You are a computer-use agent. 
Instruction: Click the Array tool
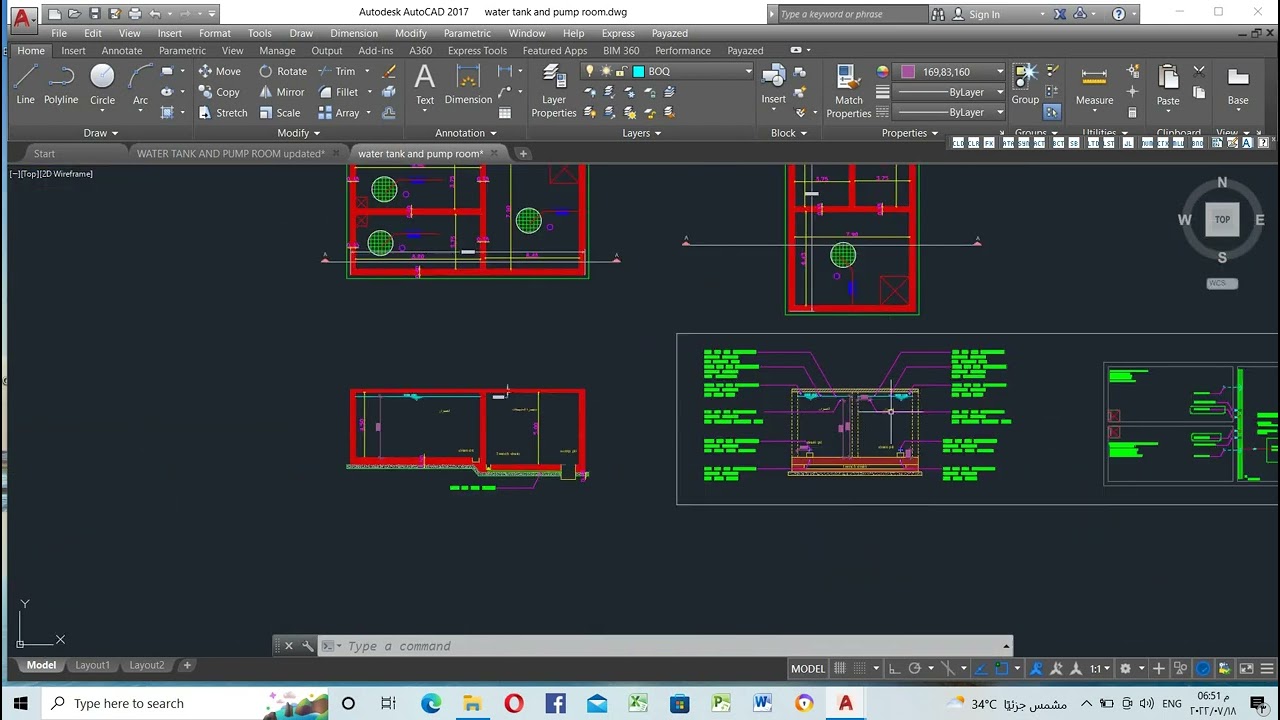(x=338, y=113)
